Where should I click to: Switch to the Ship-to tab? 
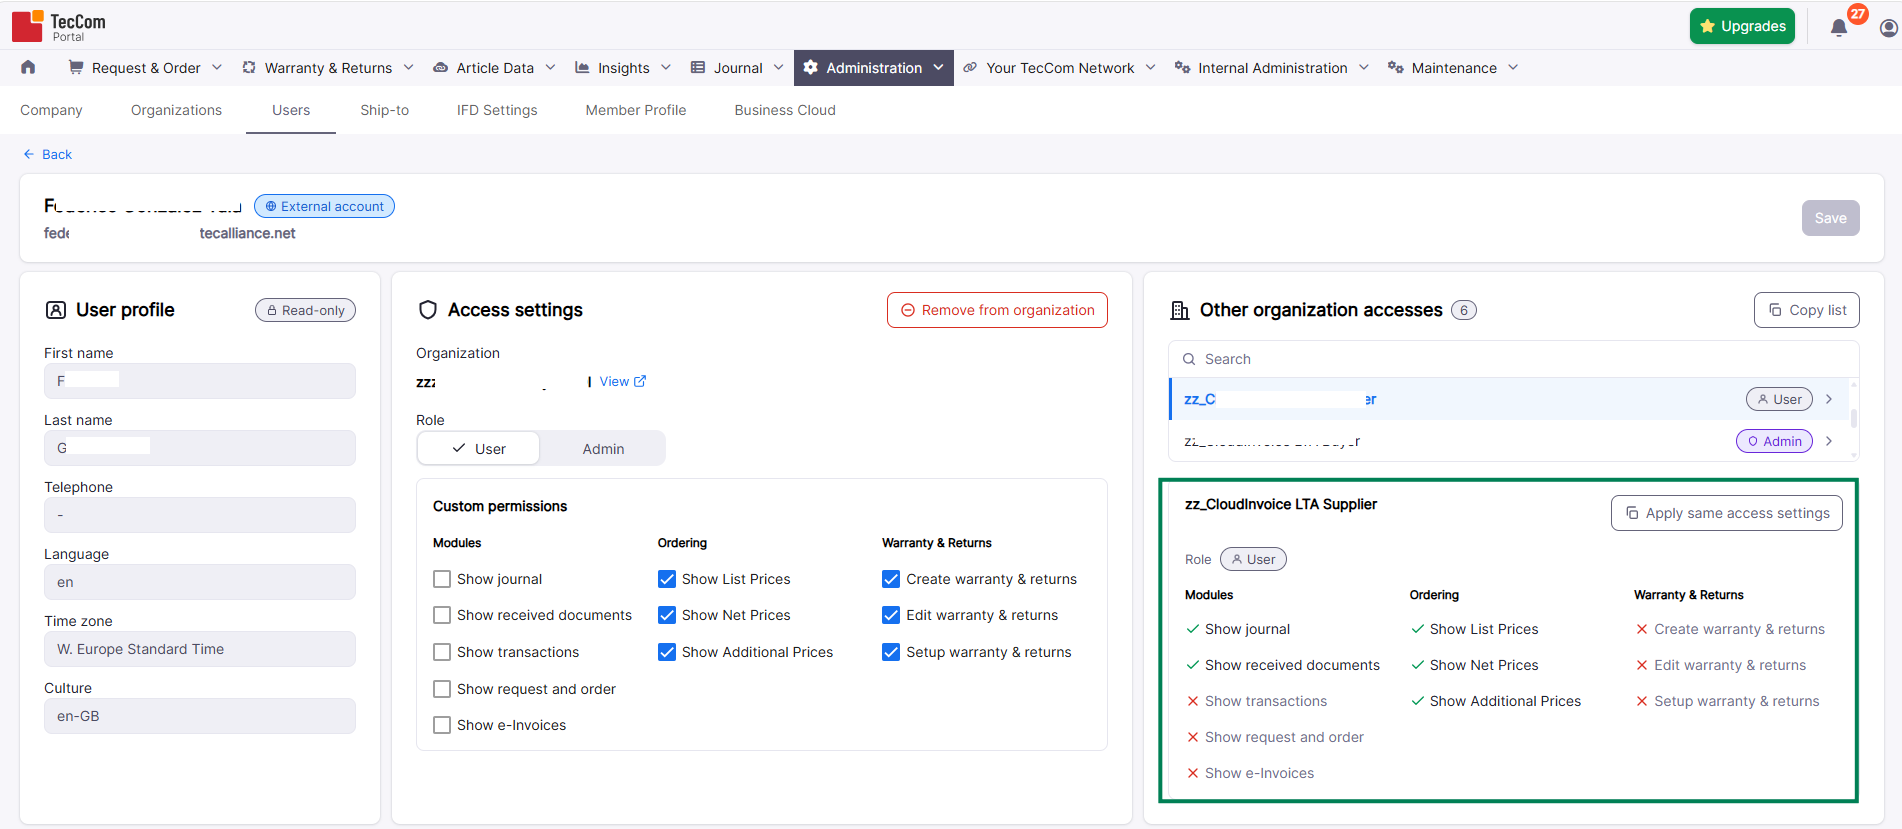tap(384, 110)
